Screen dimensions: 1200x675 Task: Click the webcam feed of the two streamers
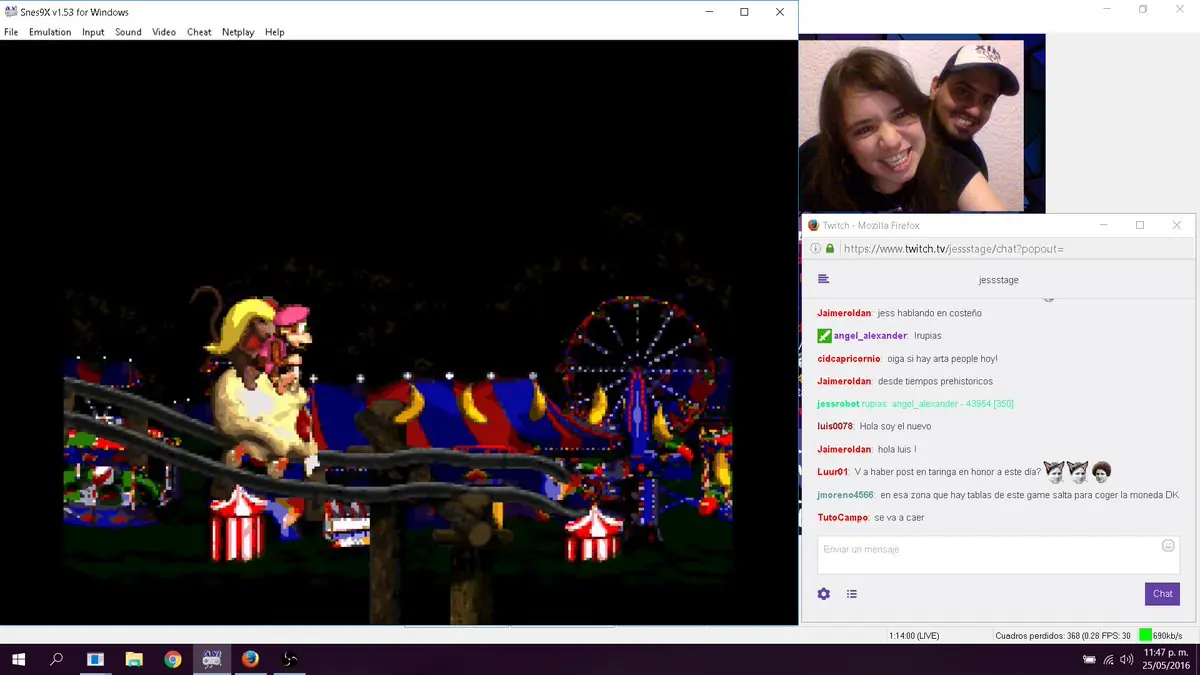coord(911,125)
